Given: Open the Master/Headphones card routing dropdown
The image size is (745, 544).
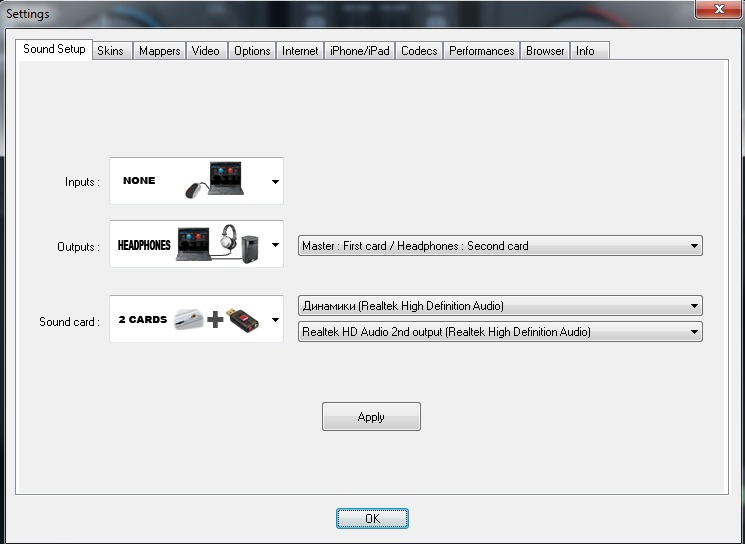Looking at the screenshot, I should [x=500, y=246].
